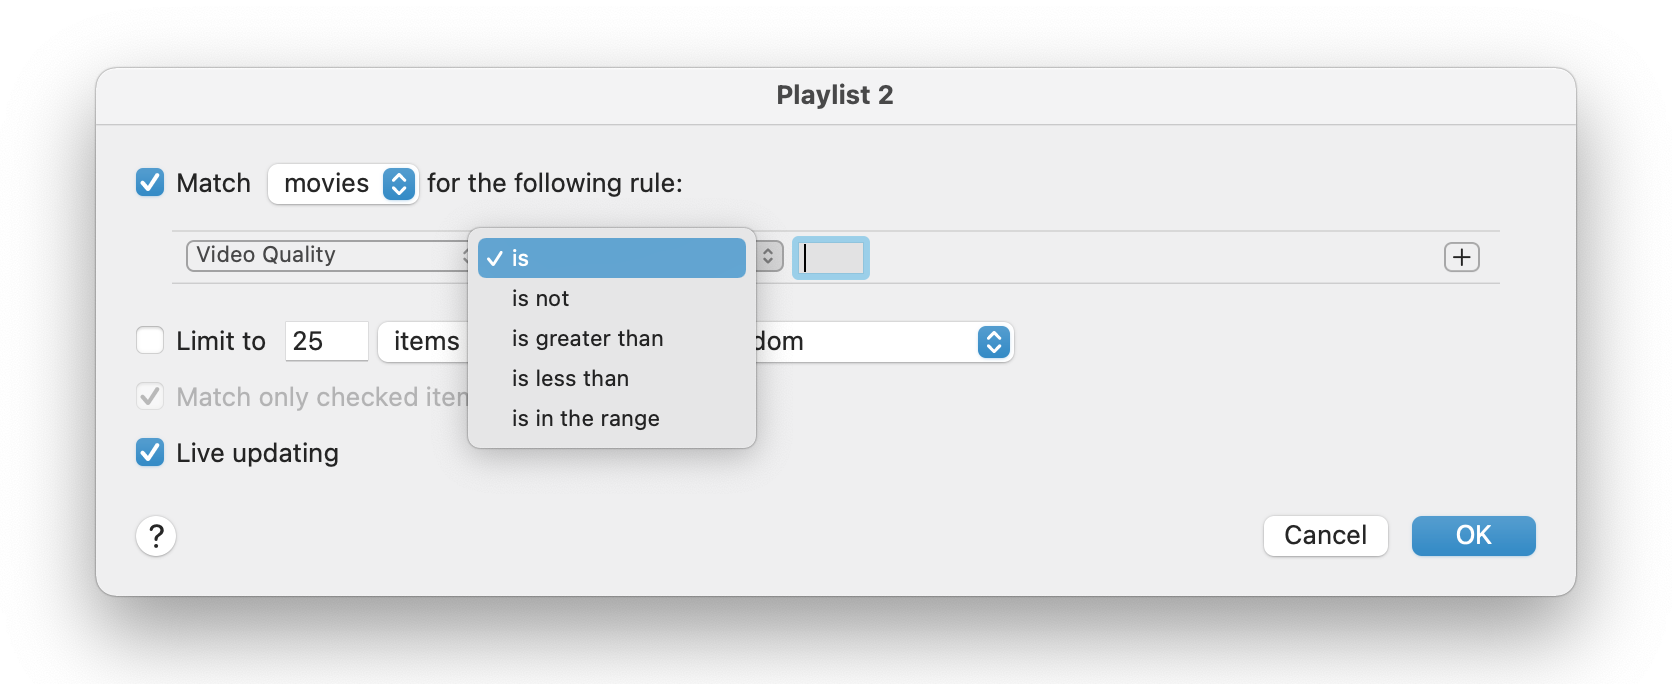Confirm the playlist with OK button
This screenshot has width=1676, height=684.
coord(1473,536)
